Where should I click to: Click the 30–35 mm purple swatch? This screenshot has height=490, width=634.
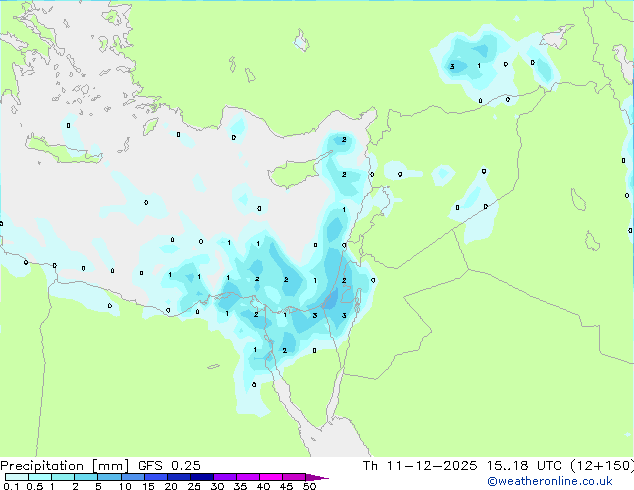[x=225, y=477]
